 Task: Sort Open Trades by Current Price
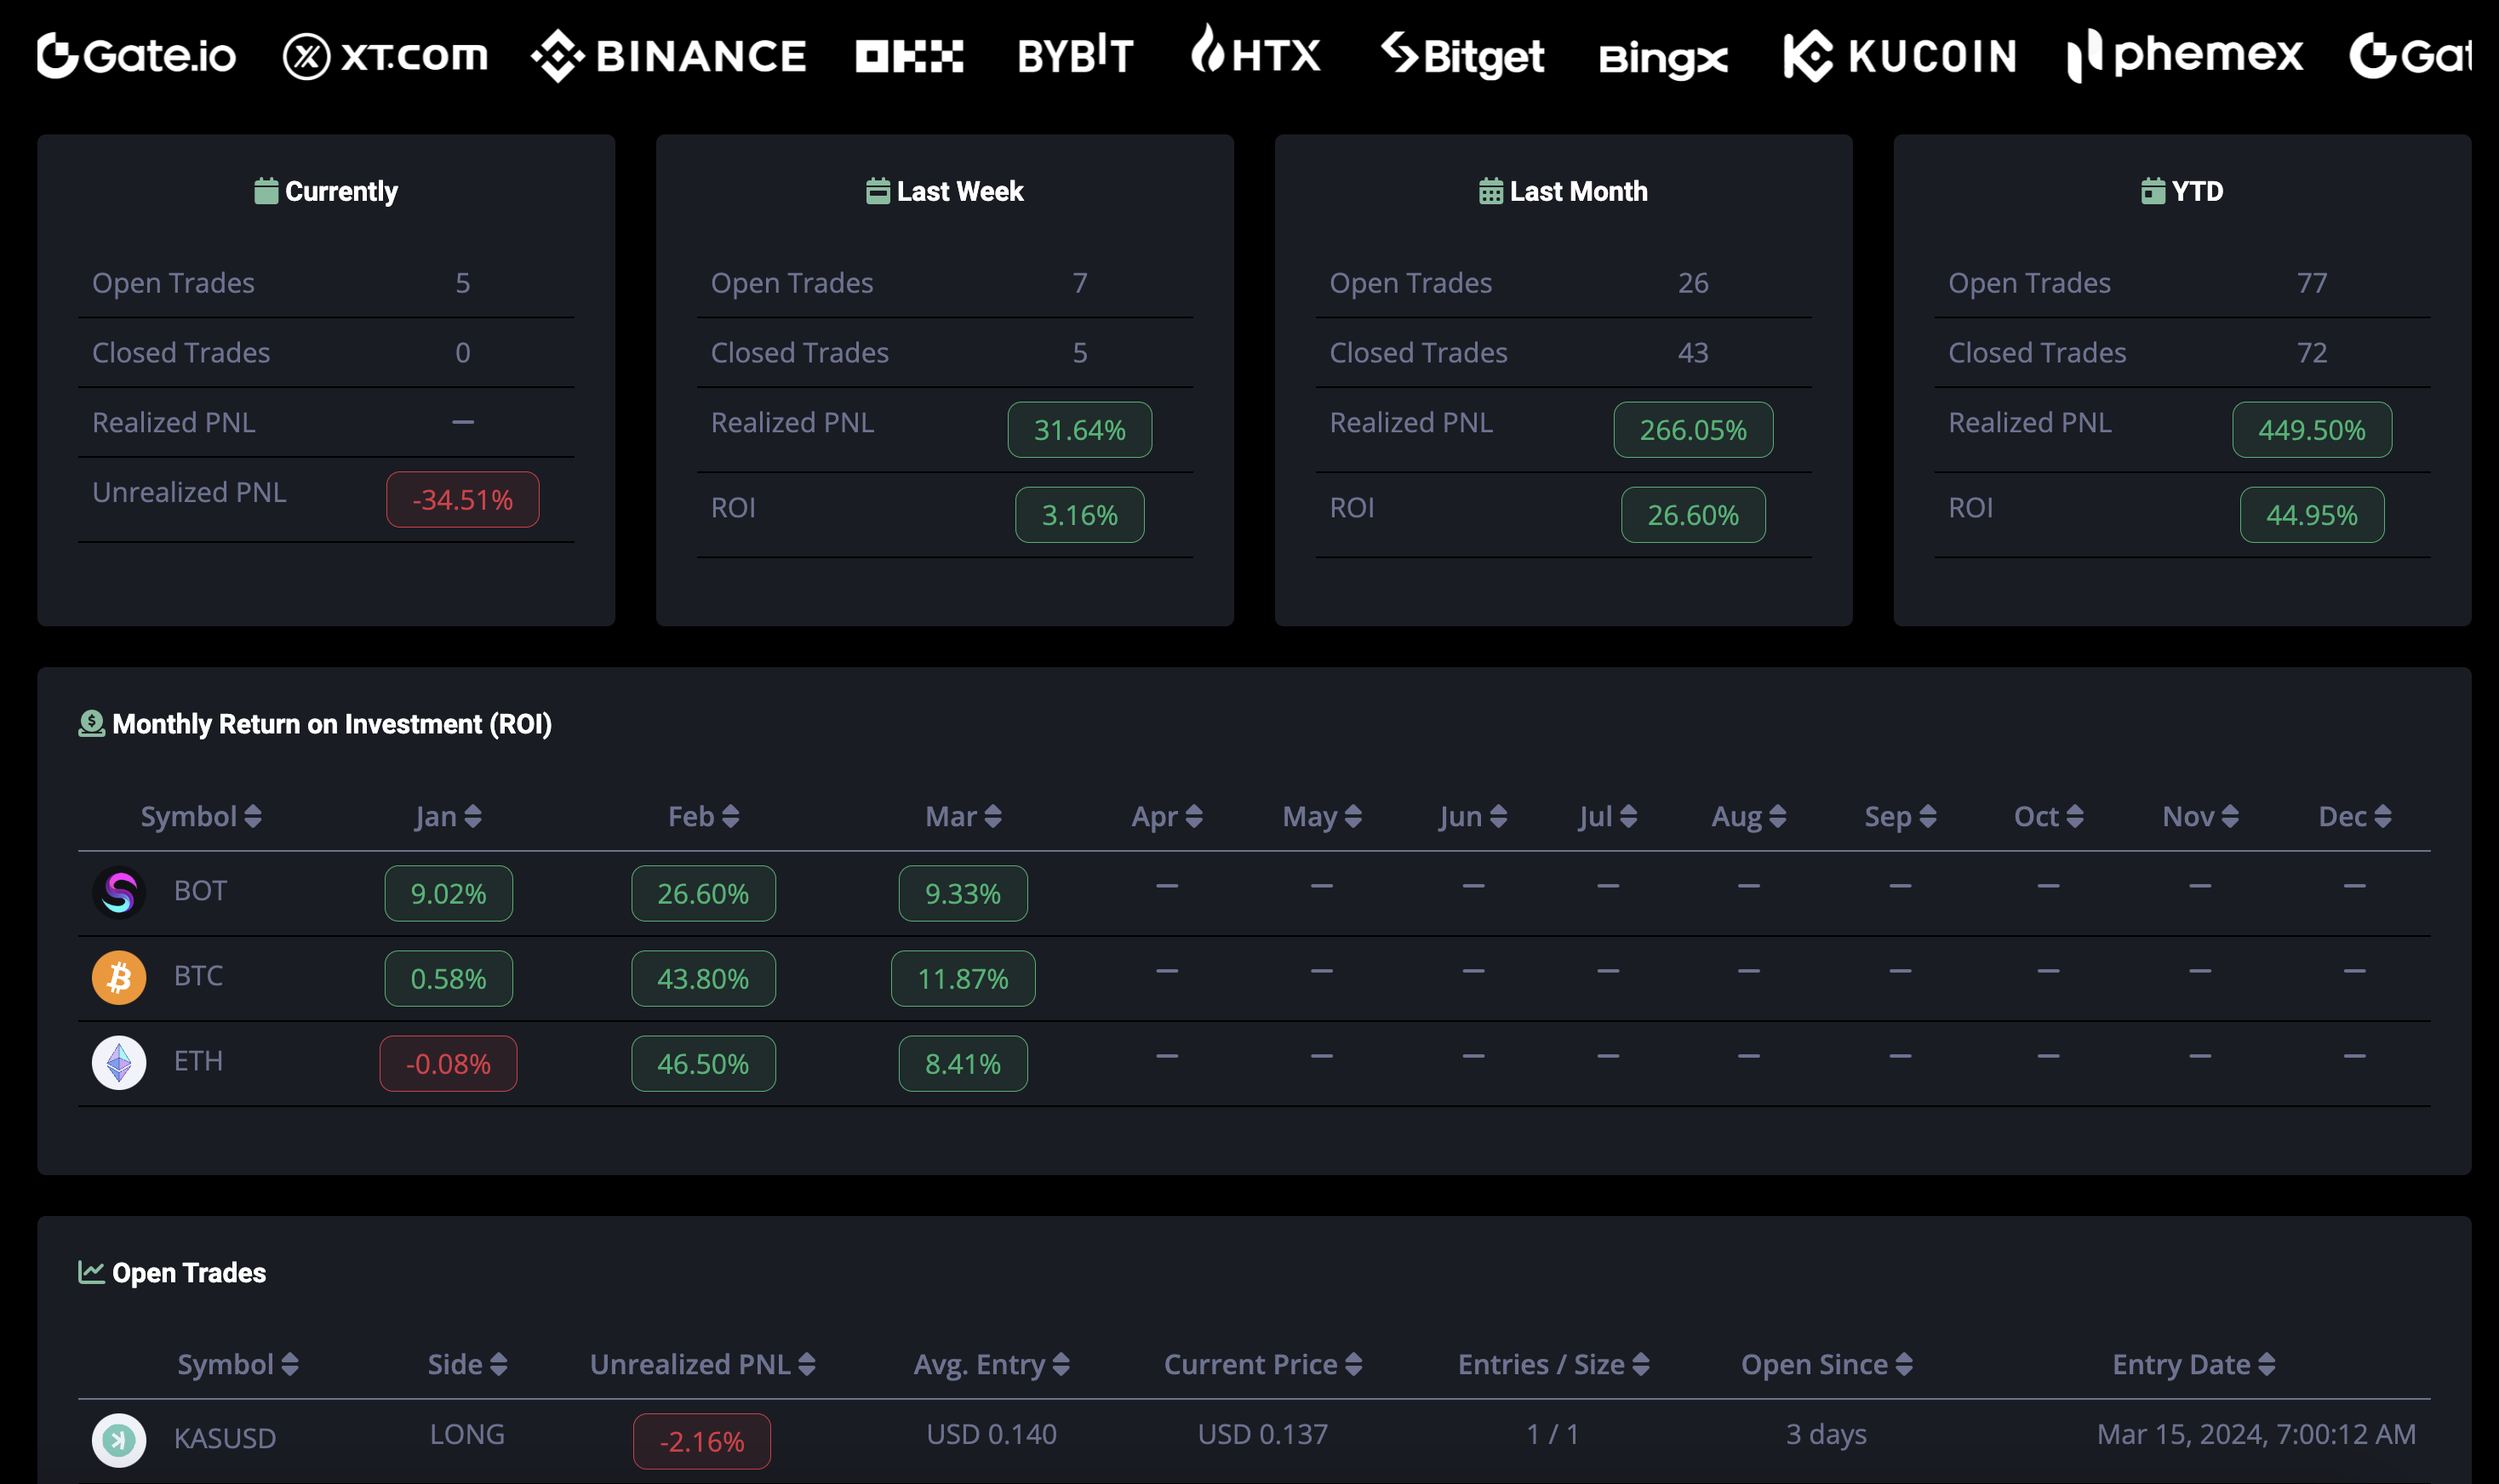[1263, 1364]
